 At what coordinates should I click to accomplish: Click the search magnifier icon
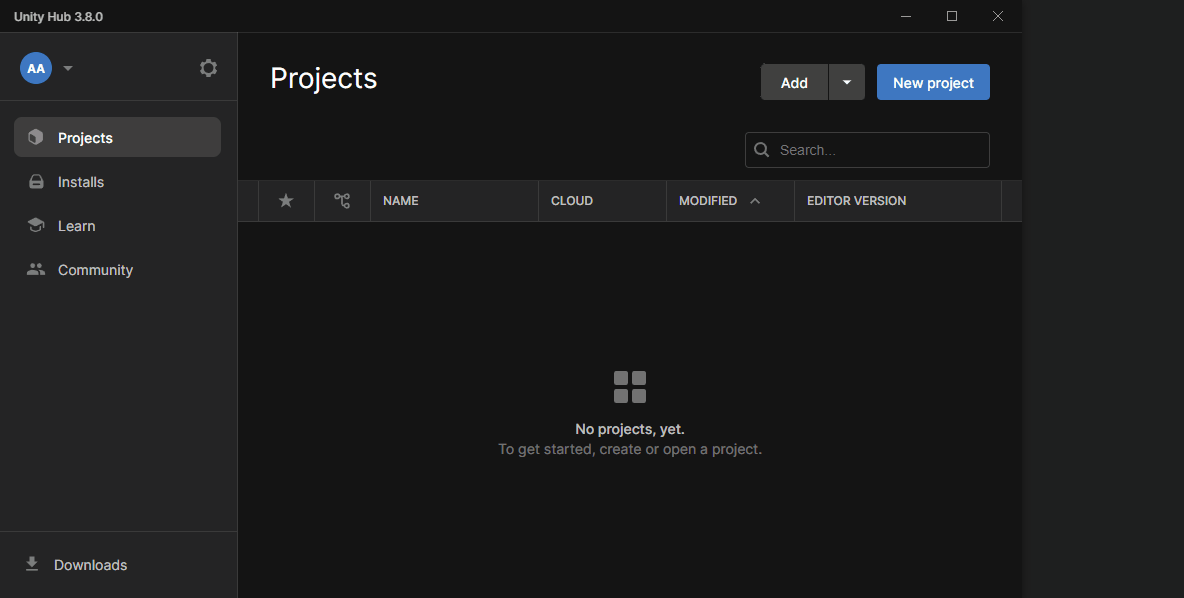click(762, 150)
